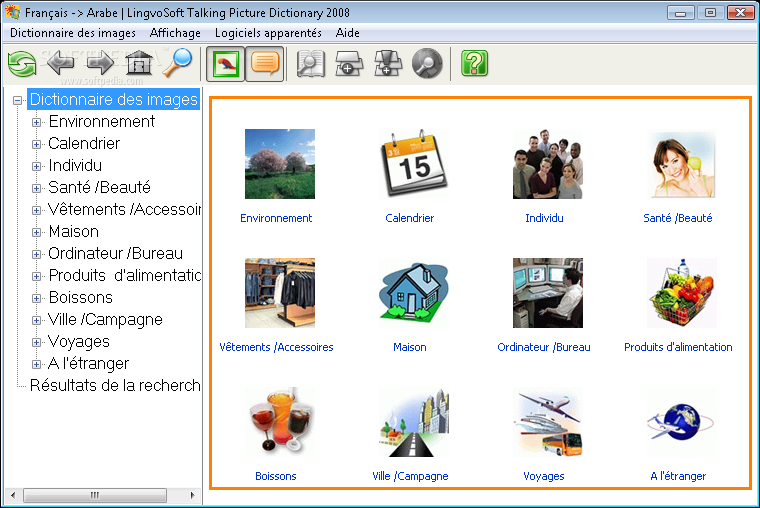Click the tree panel scrollbar right arrow
The height and width of the screenshot is (508, 760).
(x=192, y=495)
